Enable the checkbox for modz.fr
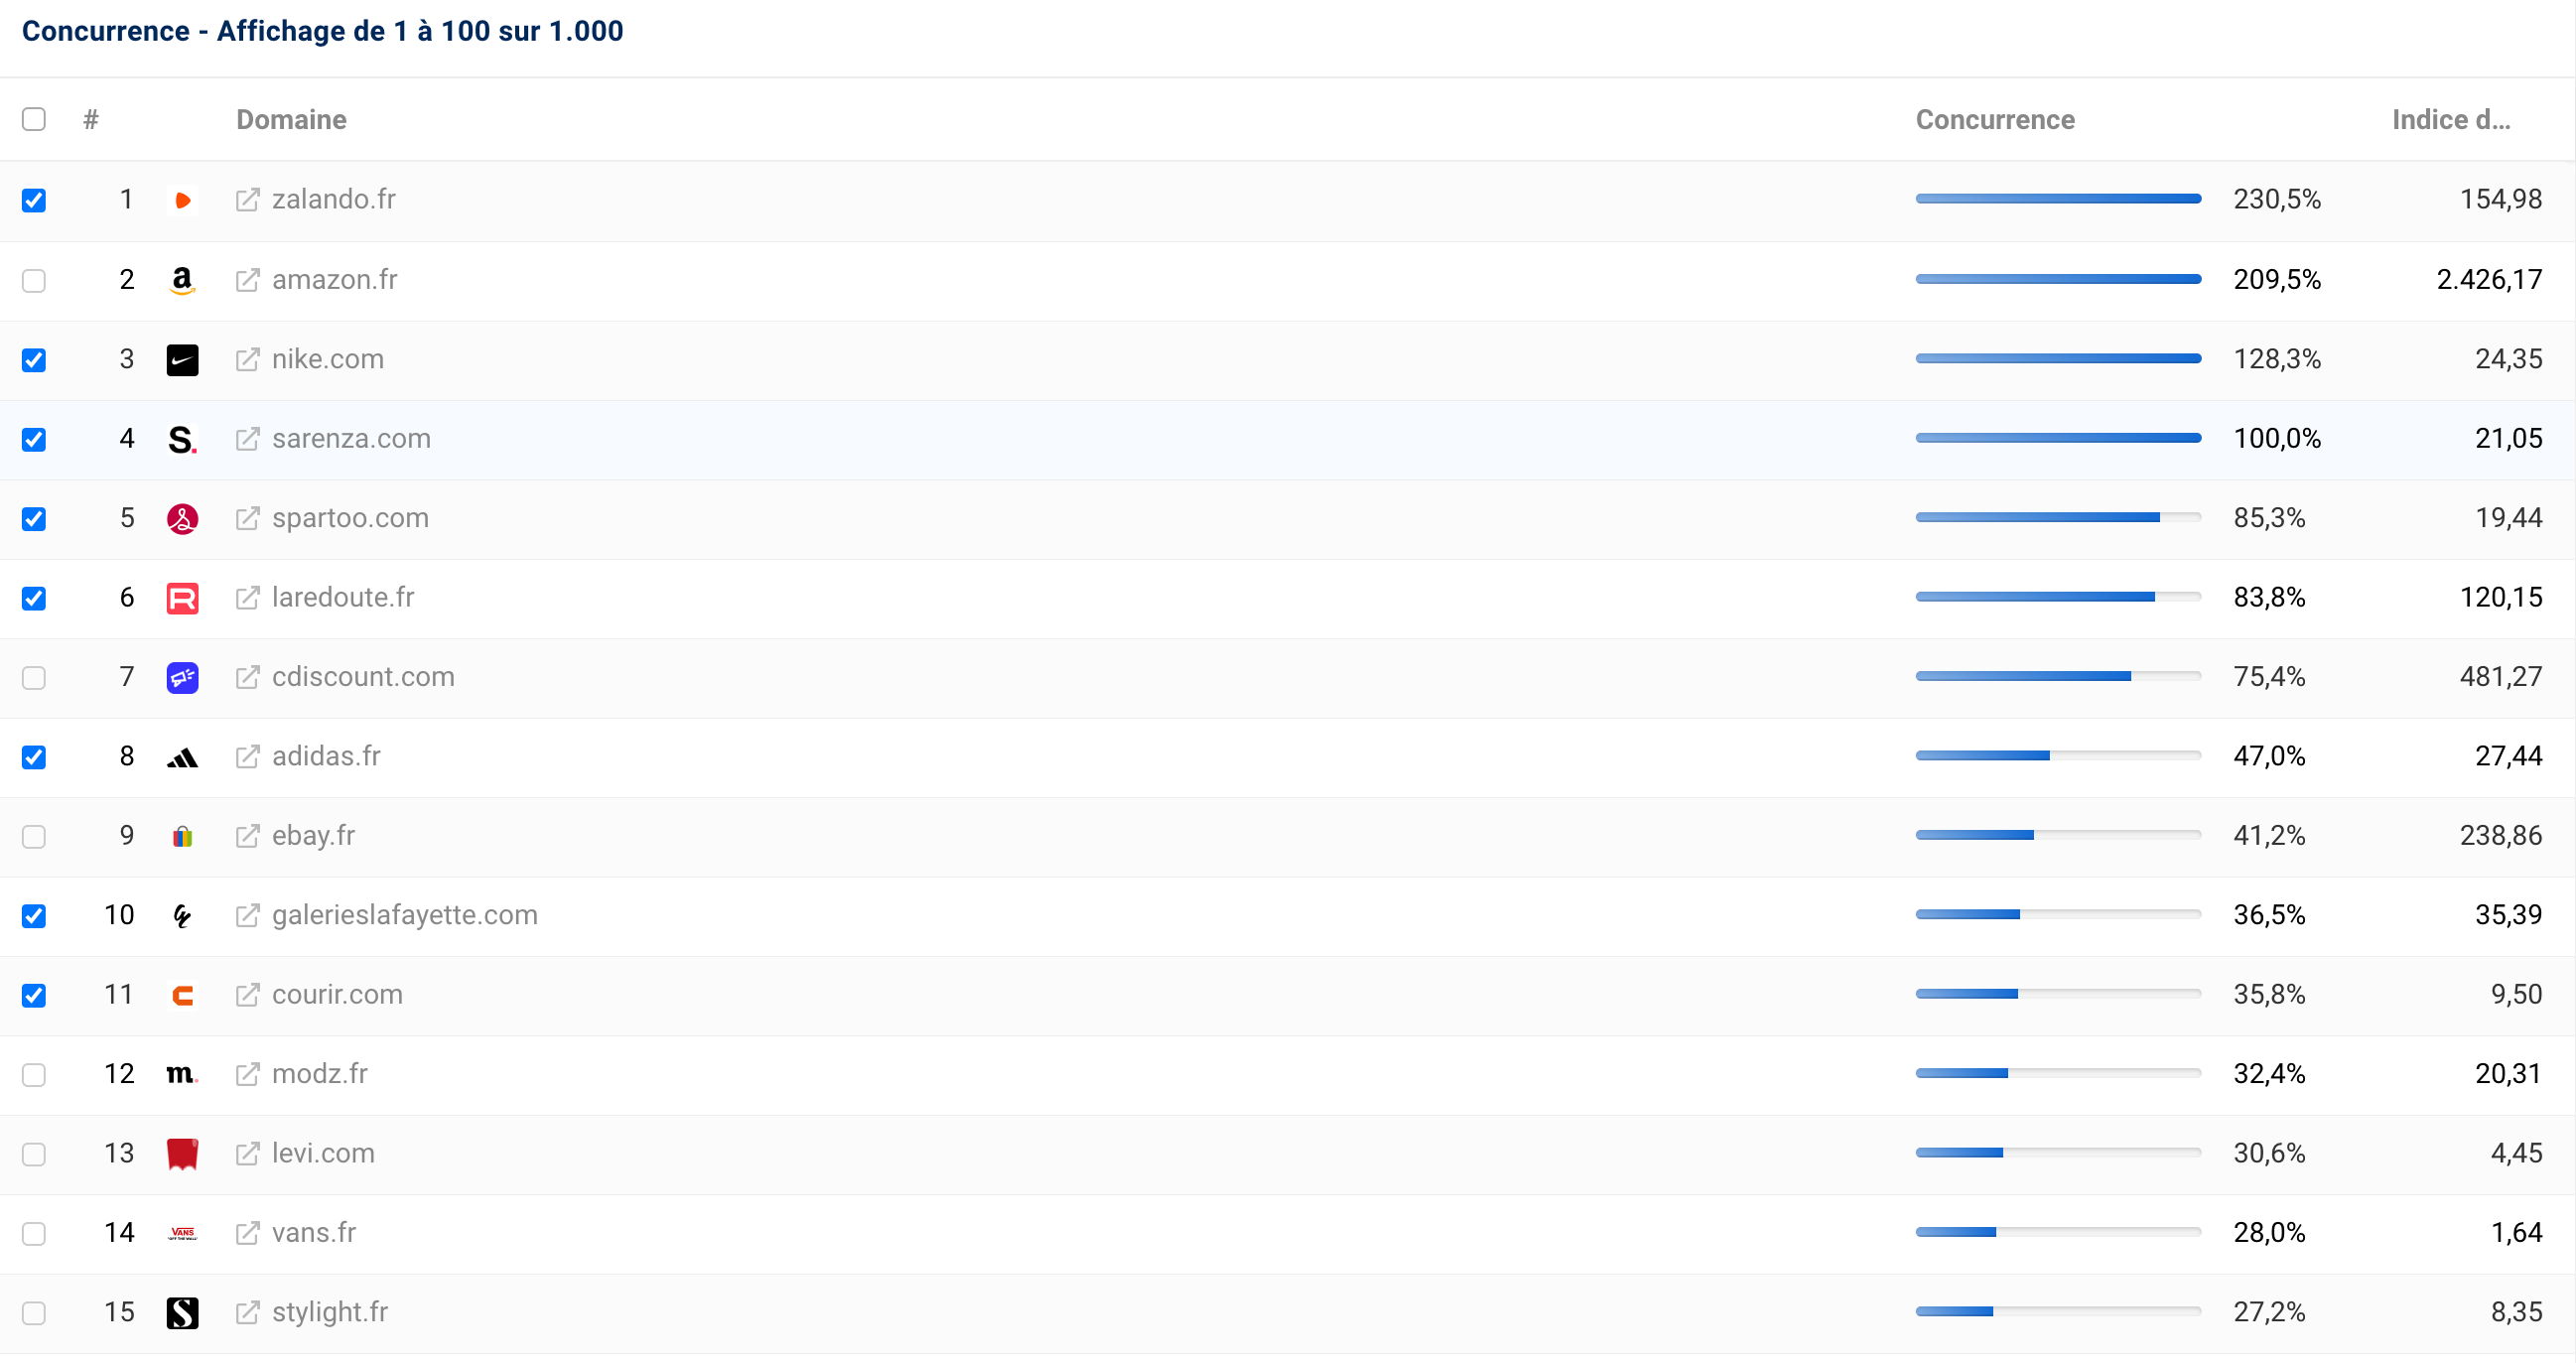Viewport: 2576px width, 1363px height. (x=34, y=1074)
